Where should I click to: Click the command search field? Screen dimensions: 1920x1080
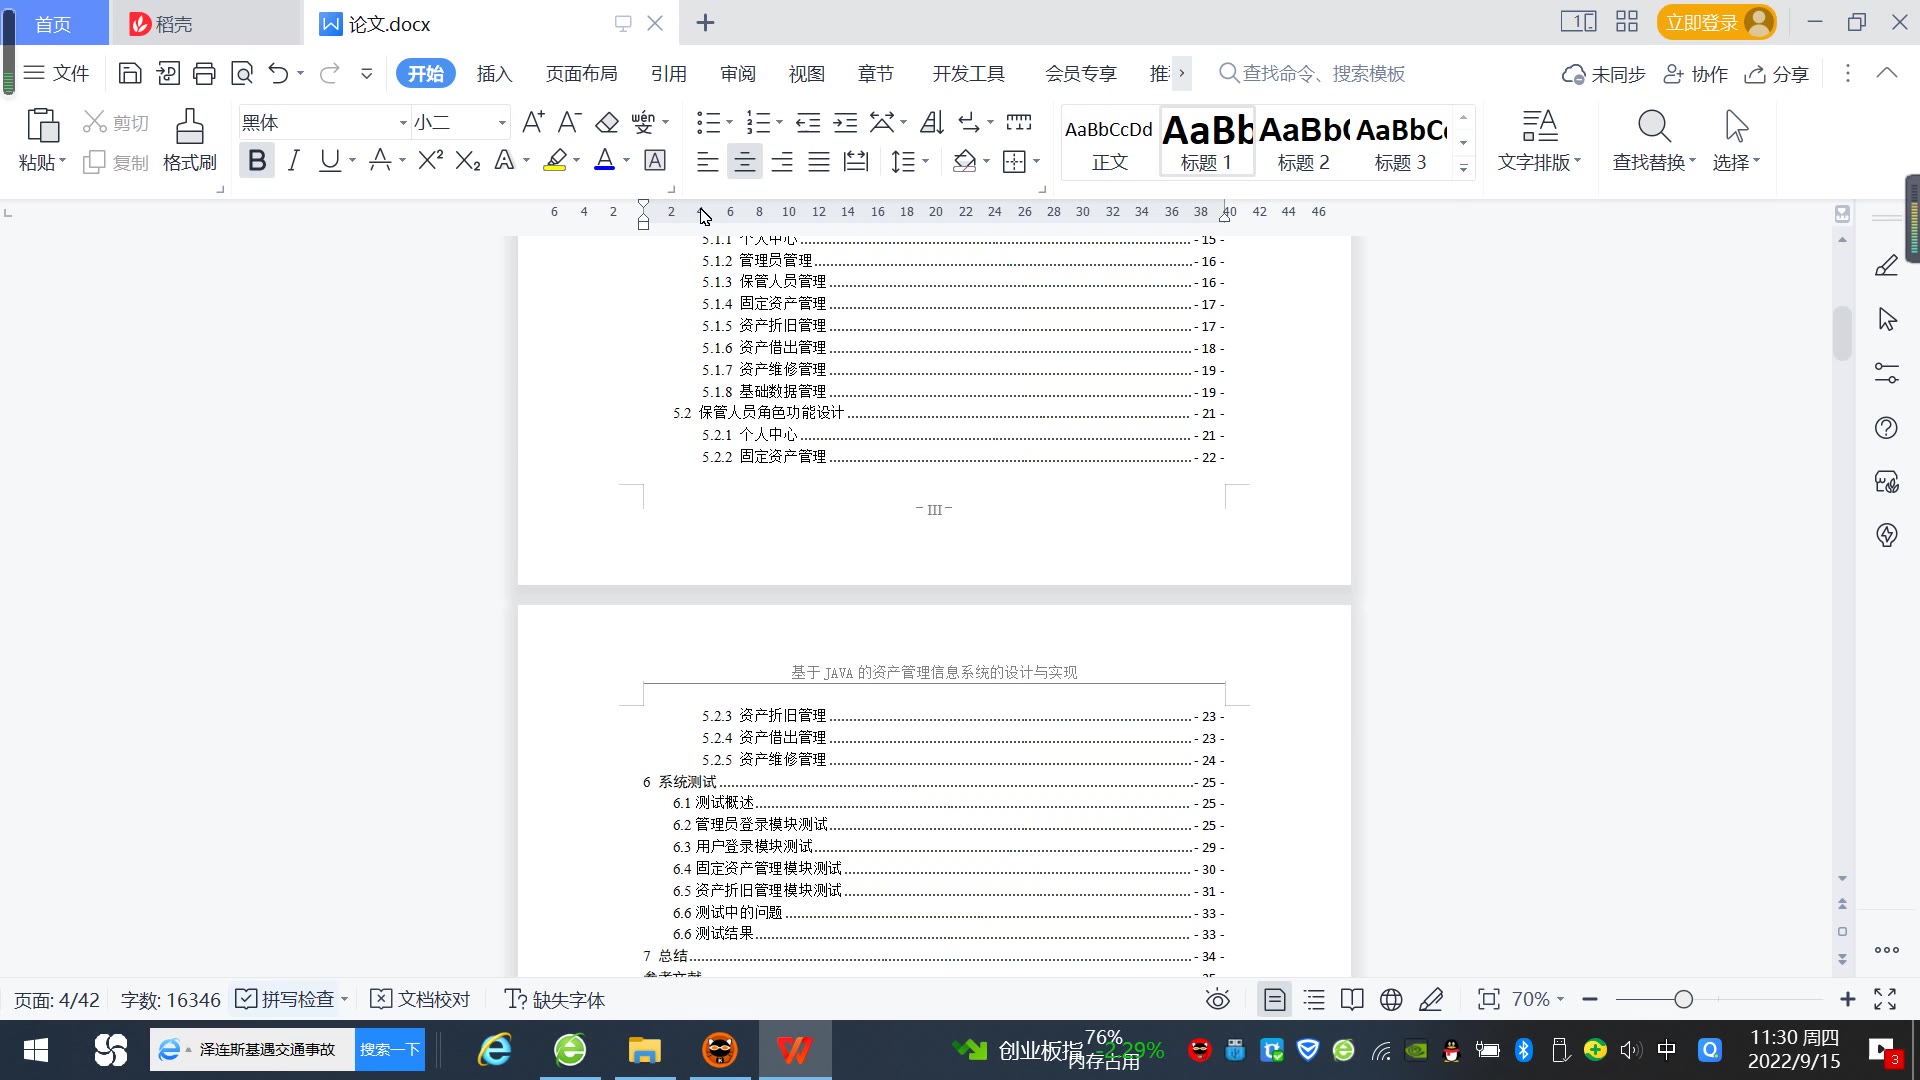1312,73
